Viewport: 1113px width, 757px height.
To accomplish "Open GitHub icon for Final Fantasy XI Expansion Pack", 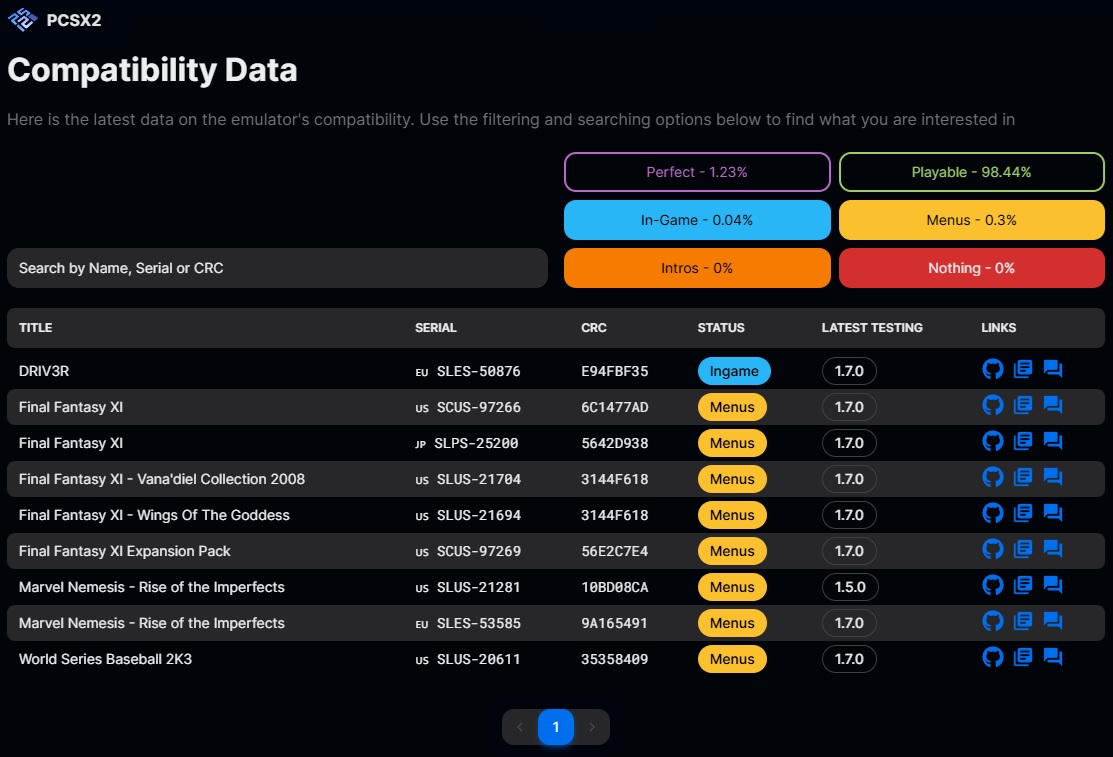I will click(x=992, y=550).
